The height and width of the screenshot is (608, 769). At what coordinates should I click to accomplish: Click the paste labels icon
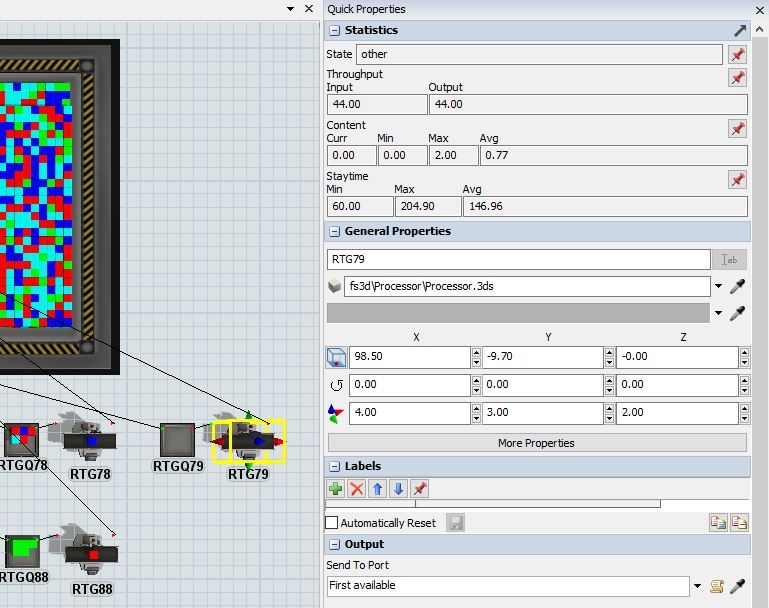tap(739, 523)
